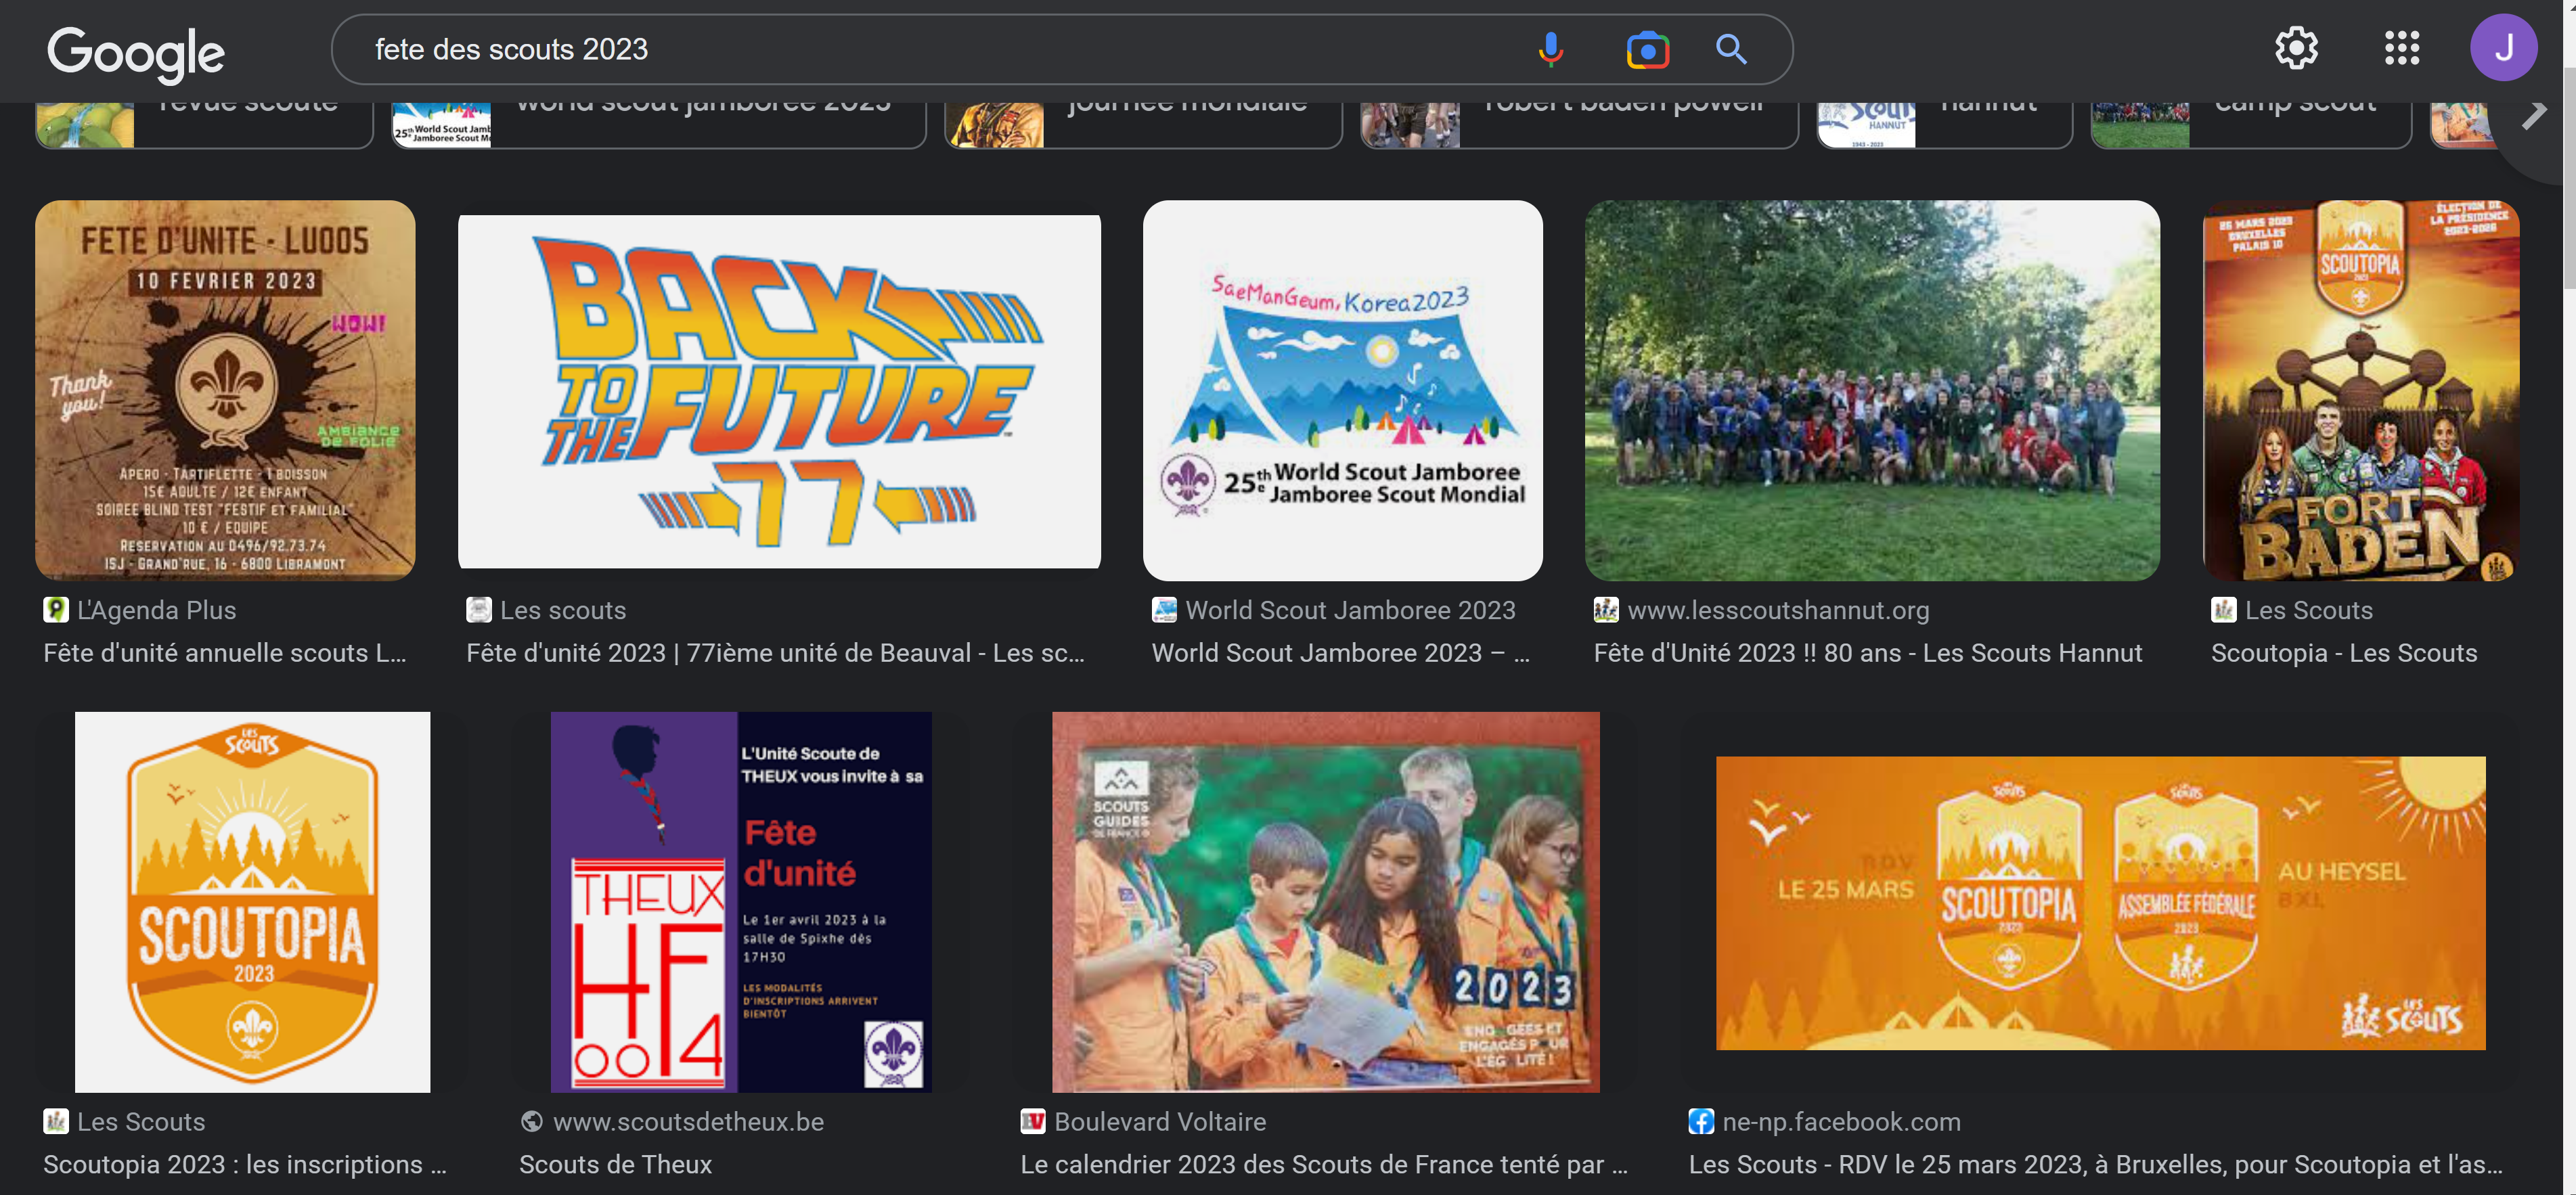Open 'Le calendrier 2023 des Scouts de France' link
This screenshot has width=2576, height=1195.
click(x=1324, y=1165)
